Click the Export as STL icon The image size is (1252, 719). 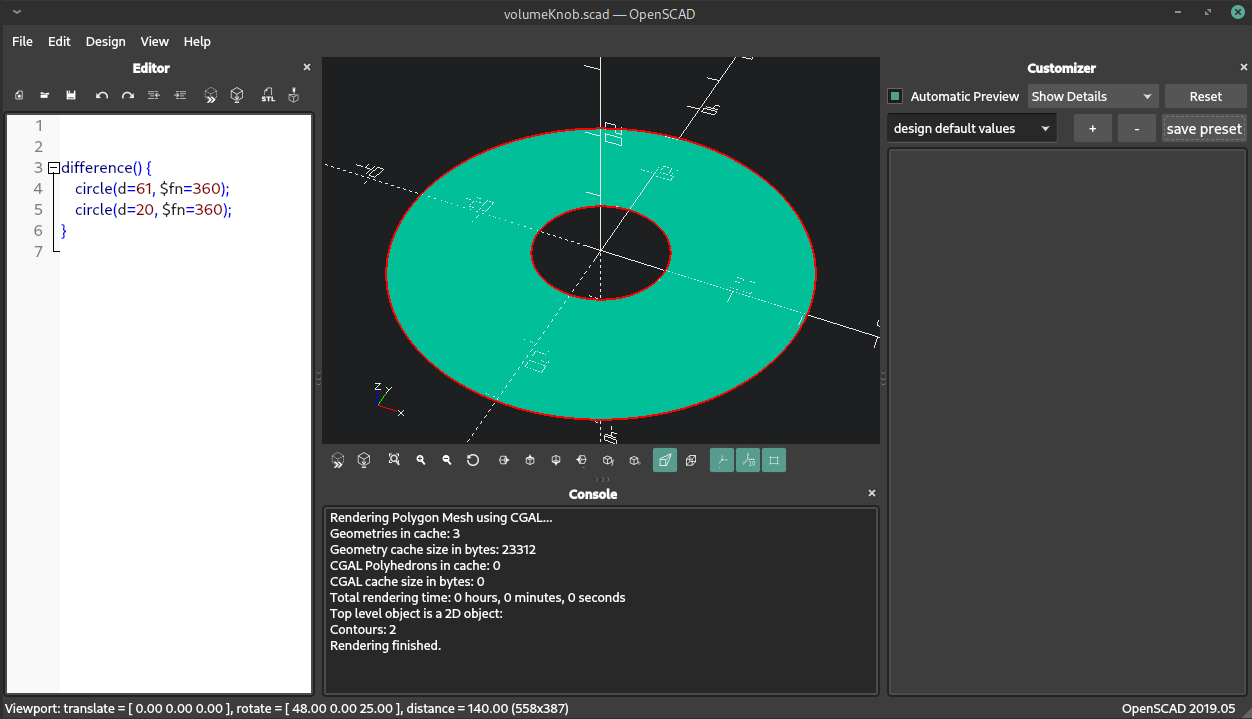click(268, 95)
